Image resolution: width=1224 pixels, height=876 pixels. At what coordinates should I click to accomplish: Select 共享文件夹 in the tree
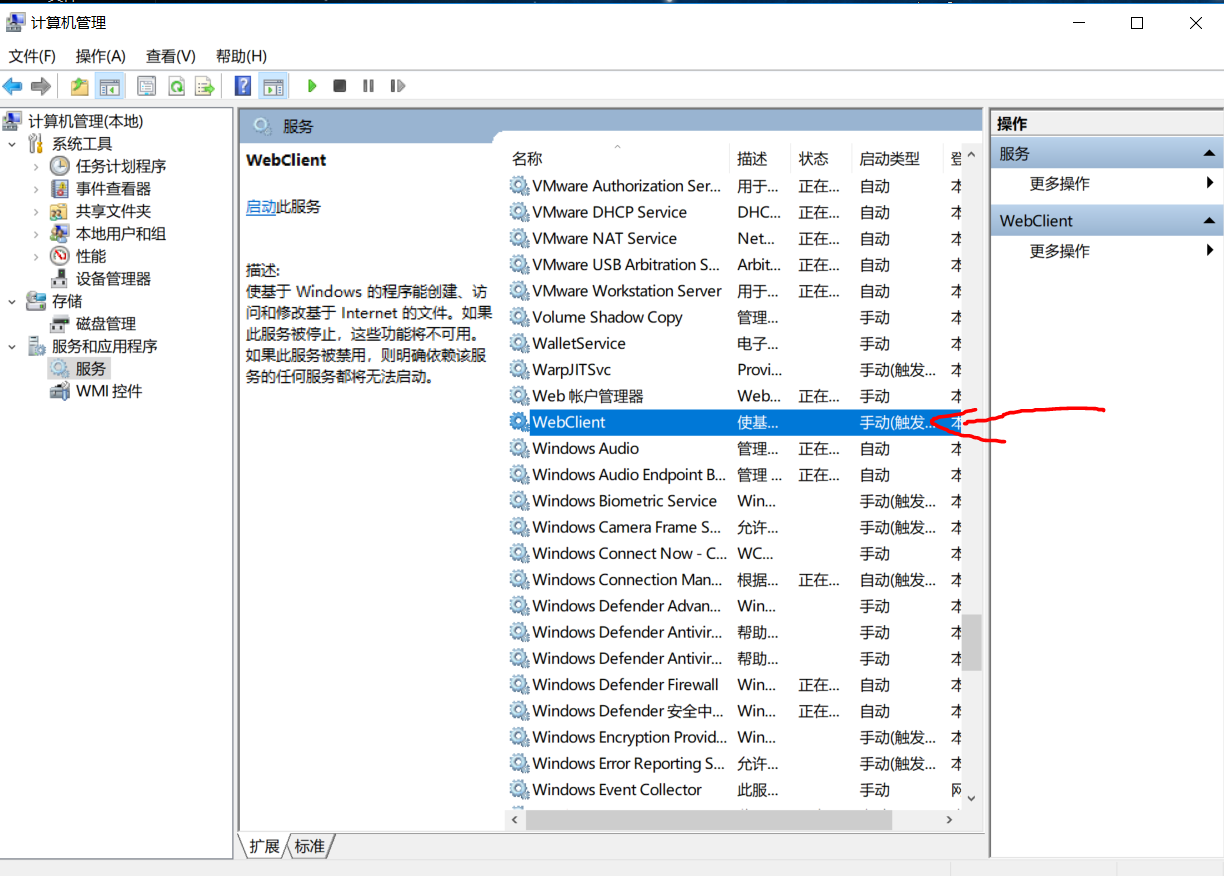click(113, 211)
